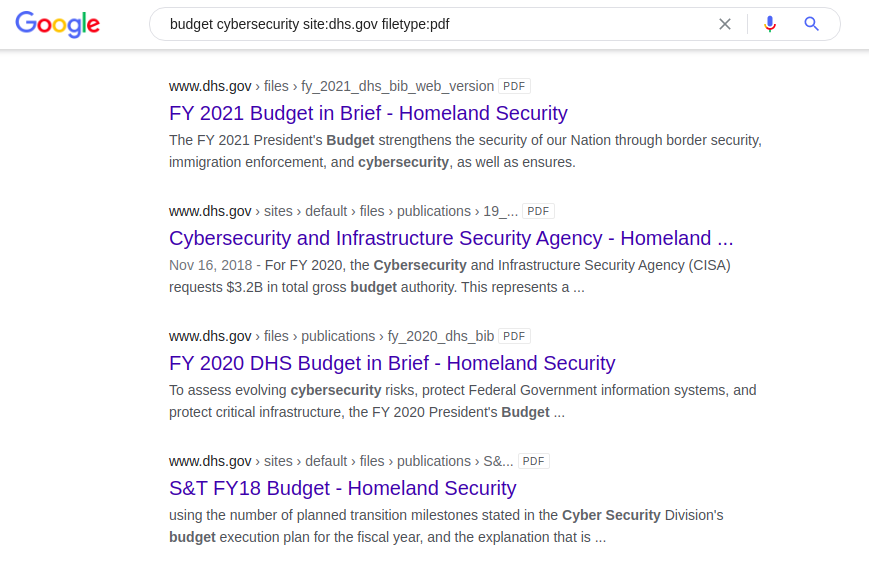Open Cybersecurity and Infrastructure Security Agency result
Viewport: 869px width, 561px height.
click(x=451, y=238)
